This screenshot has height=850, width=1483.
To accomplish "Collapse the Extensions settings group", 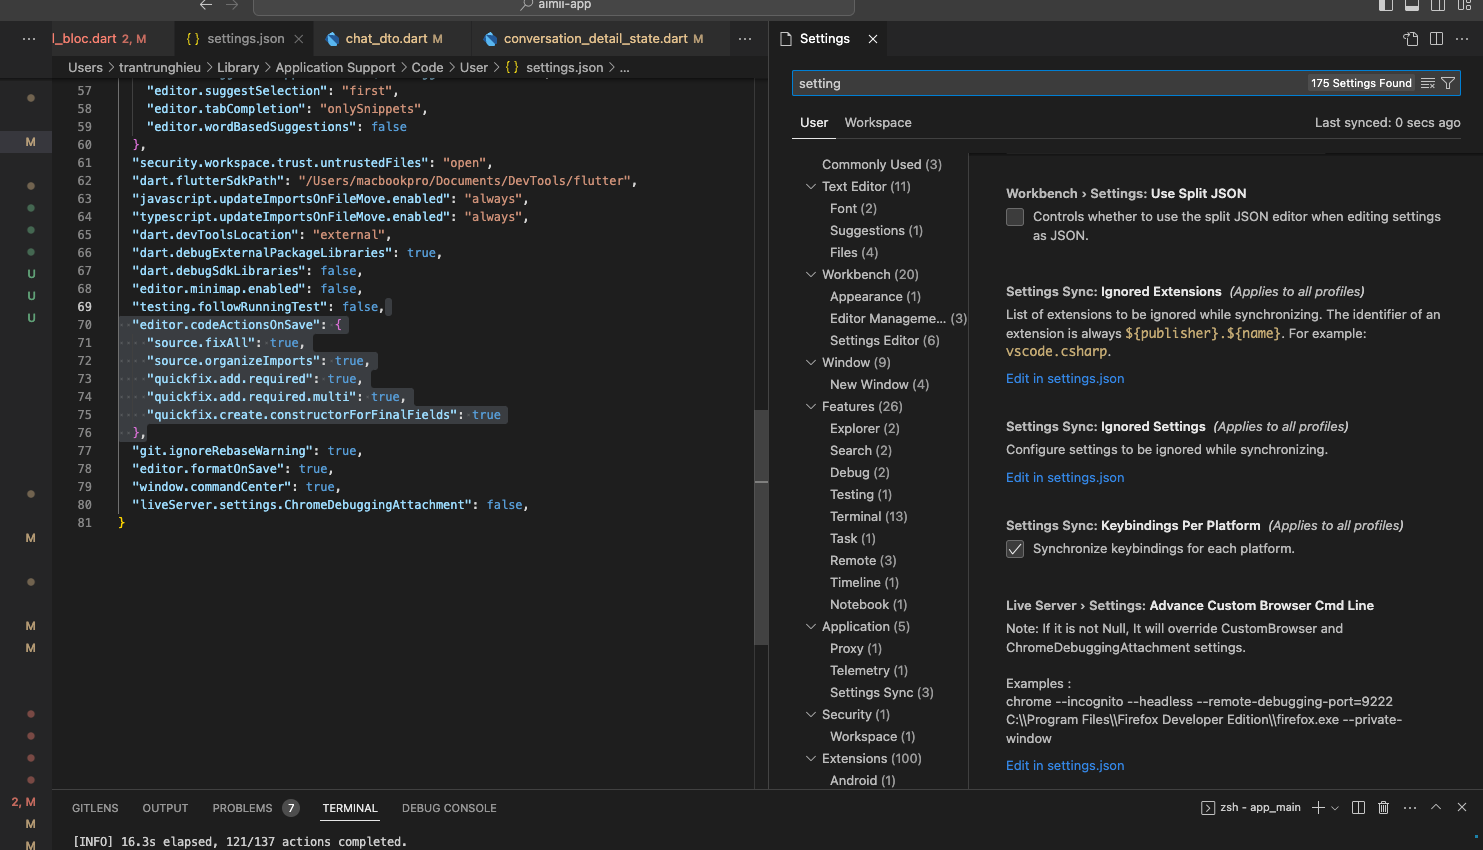I will pos(811,758).
